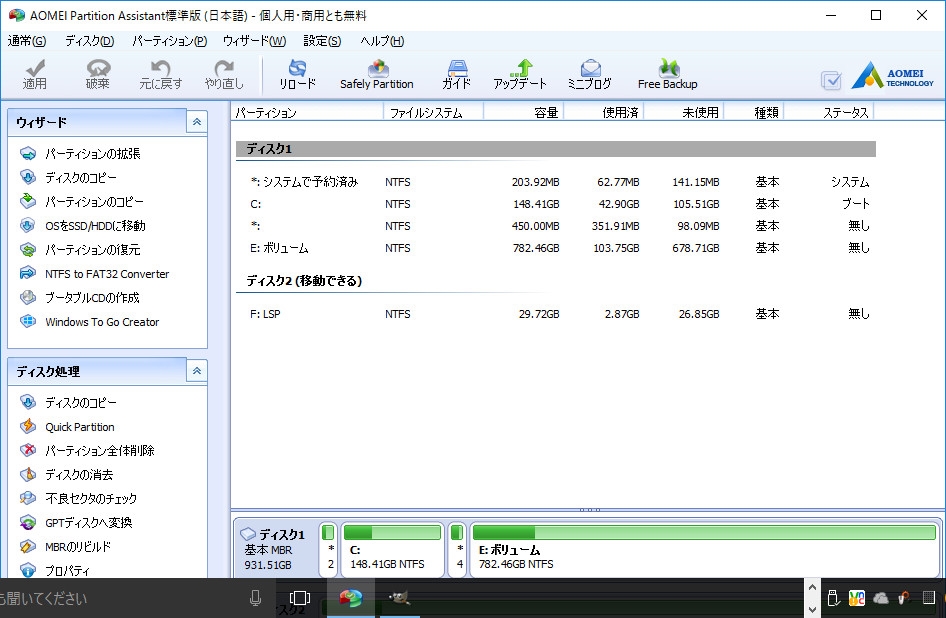Select the C: partition row in list

click(x=555, y=204)
